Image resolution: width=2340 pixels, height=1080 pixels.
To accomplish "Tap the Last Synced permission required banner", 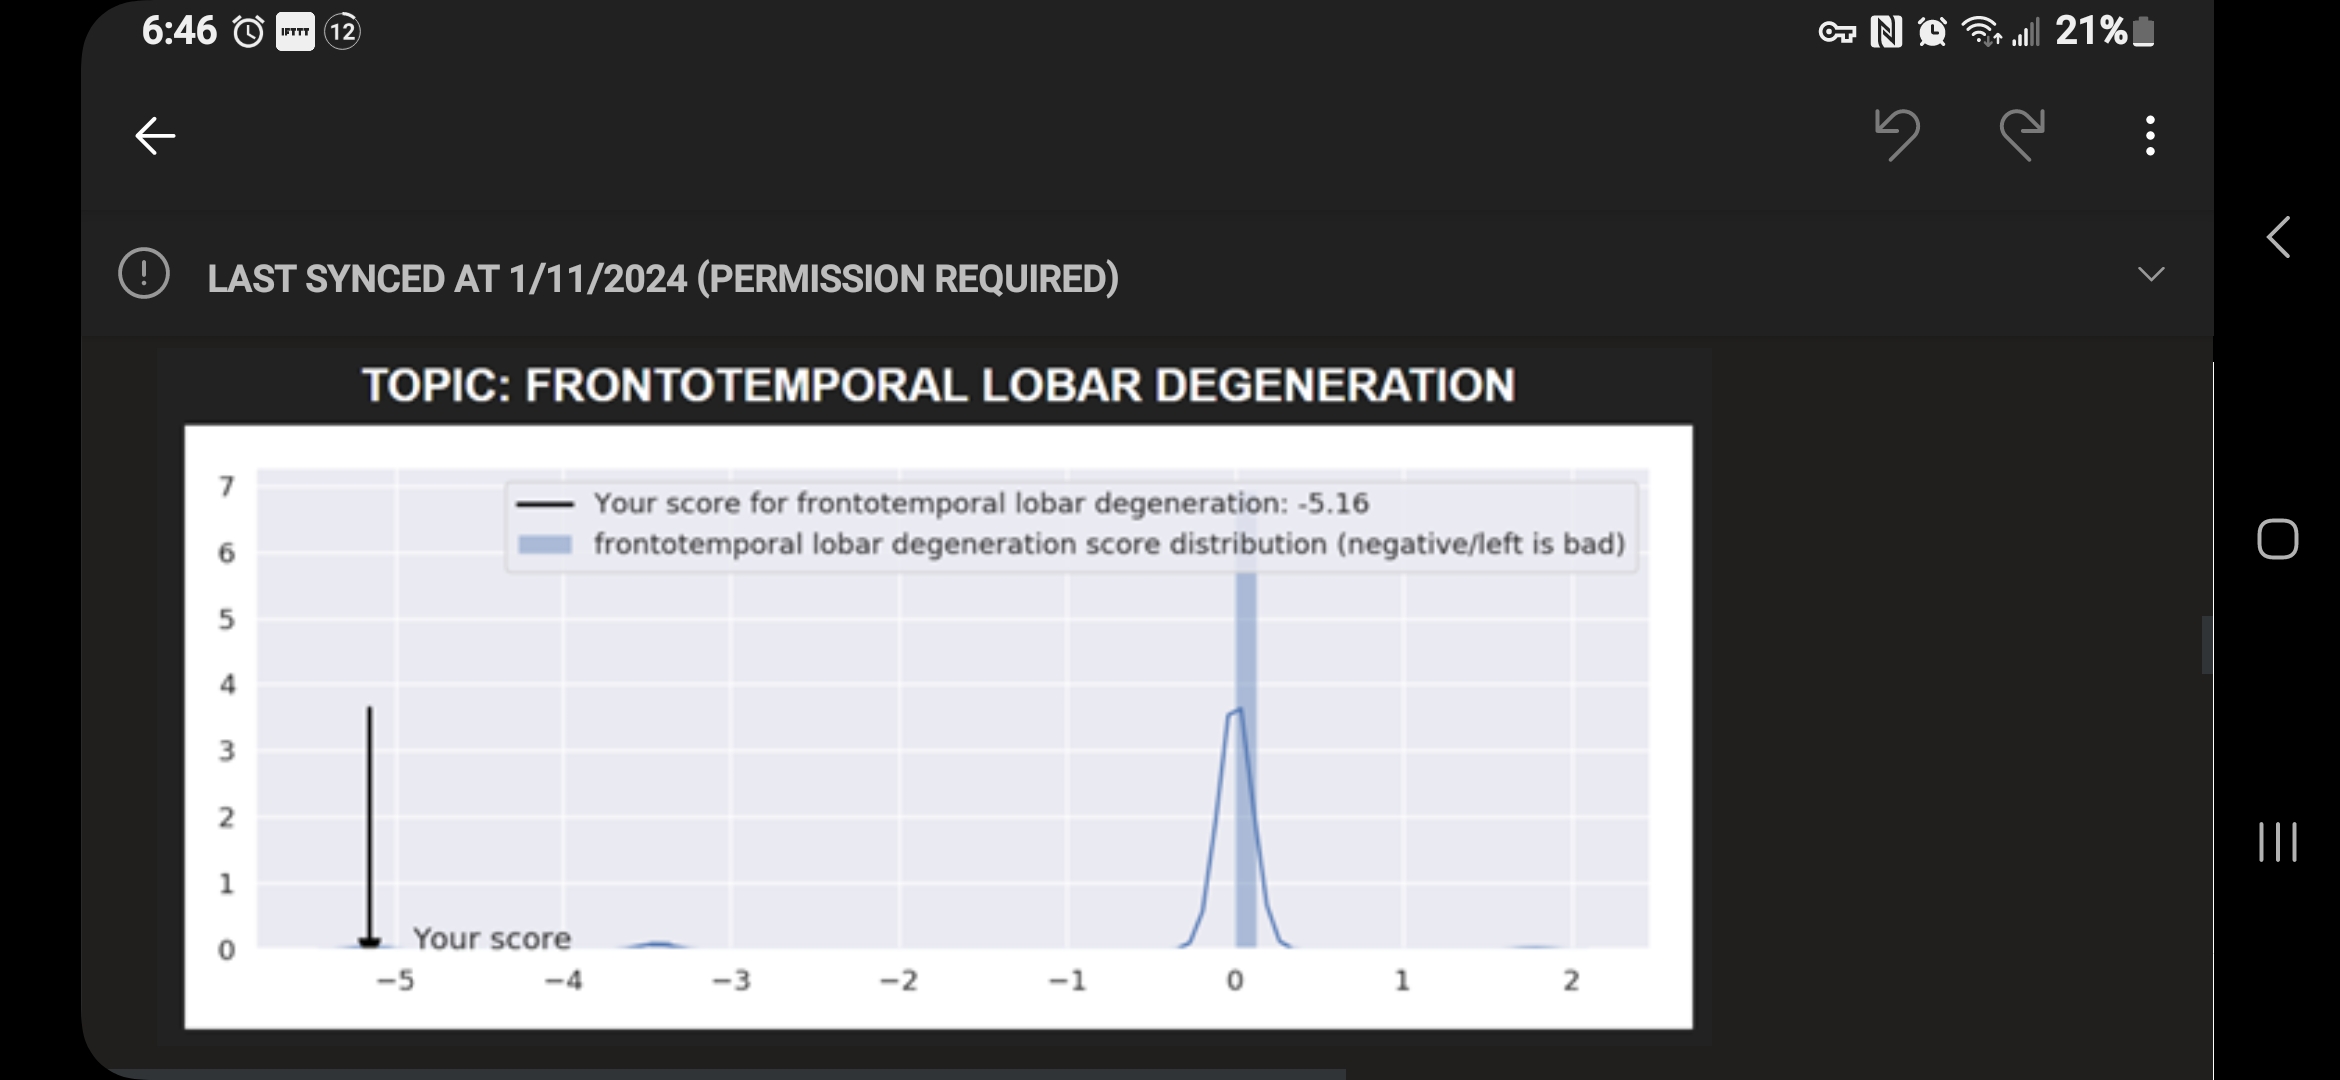I will [662, 278].
